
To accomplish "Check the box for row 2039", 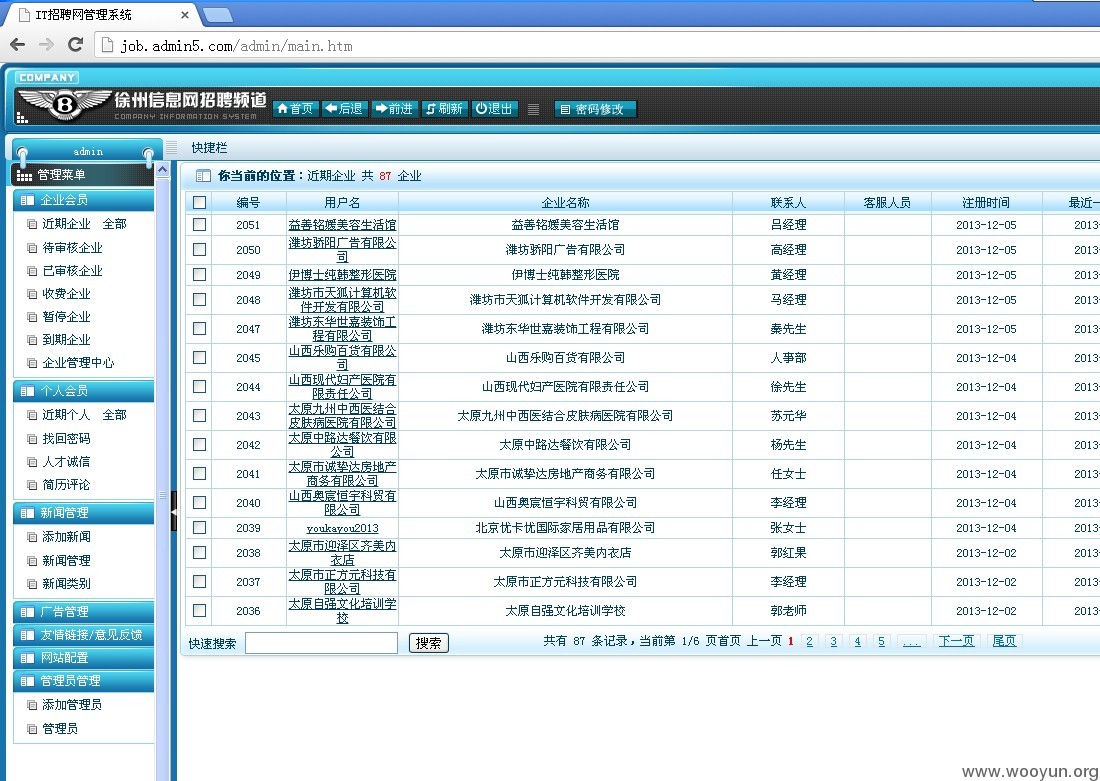I will 199,528.
